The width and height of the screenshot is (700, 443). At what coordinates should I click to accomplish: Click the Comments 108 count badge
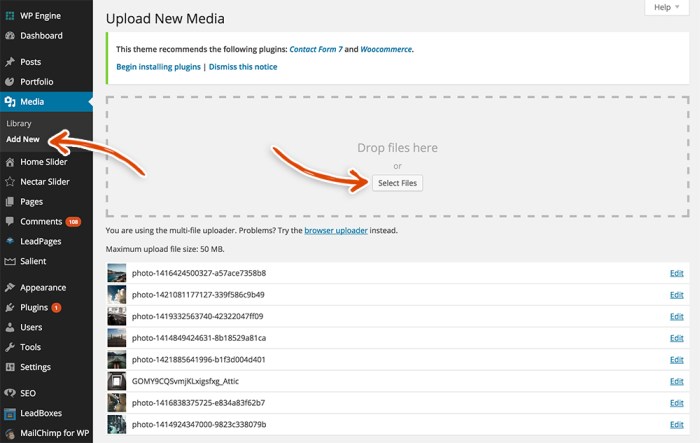coord(73,222)
